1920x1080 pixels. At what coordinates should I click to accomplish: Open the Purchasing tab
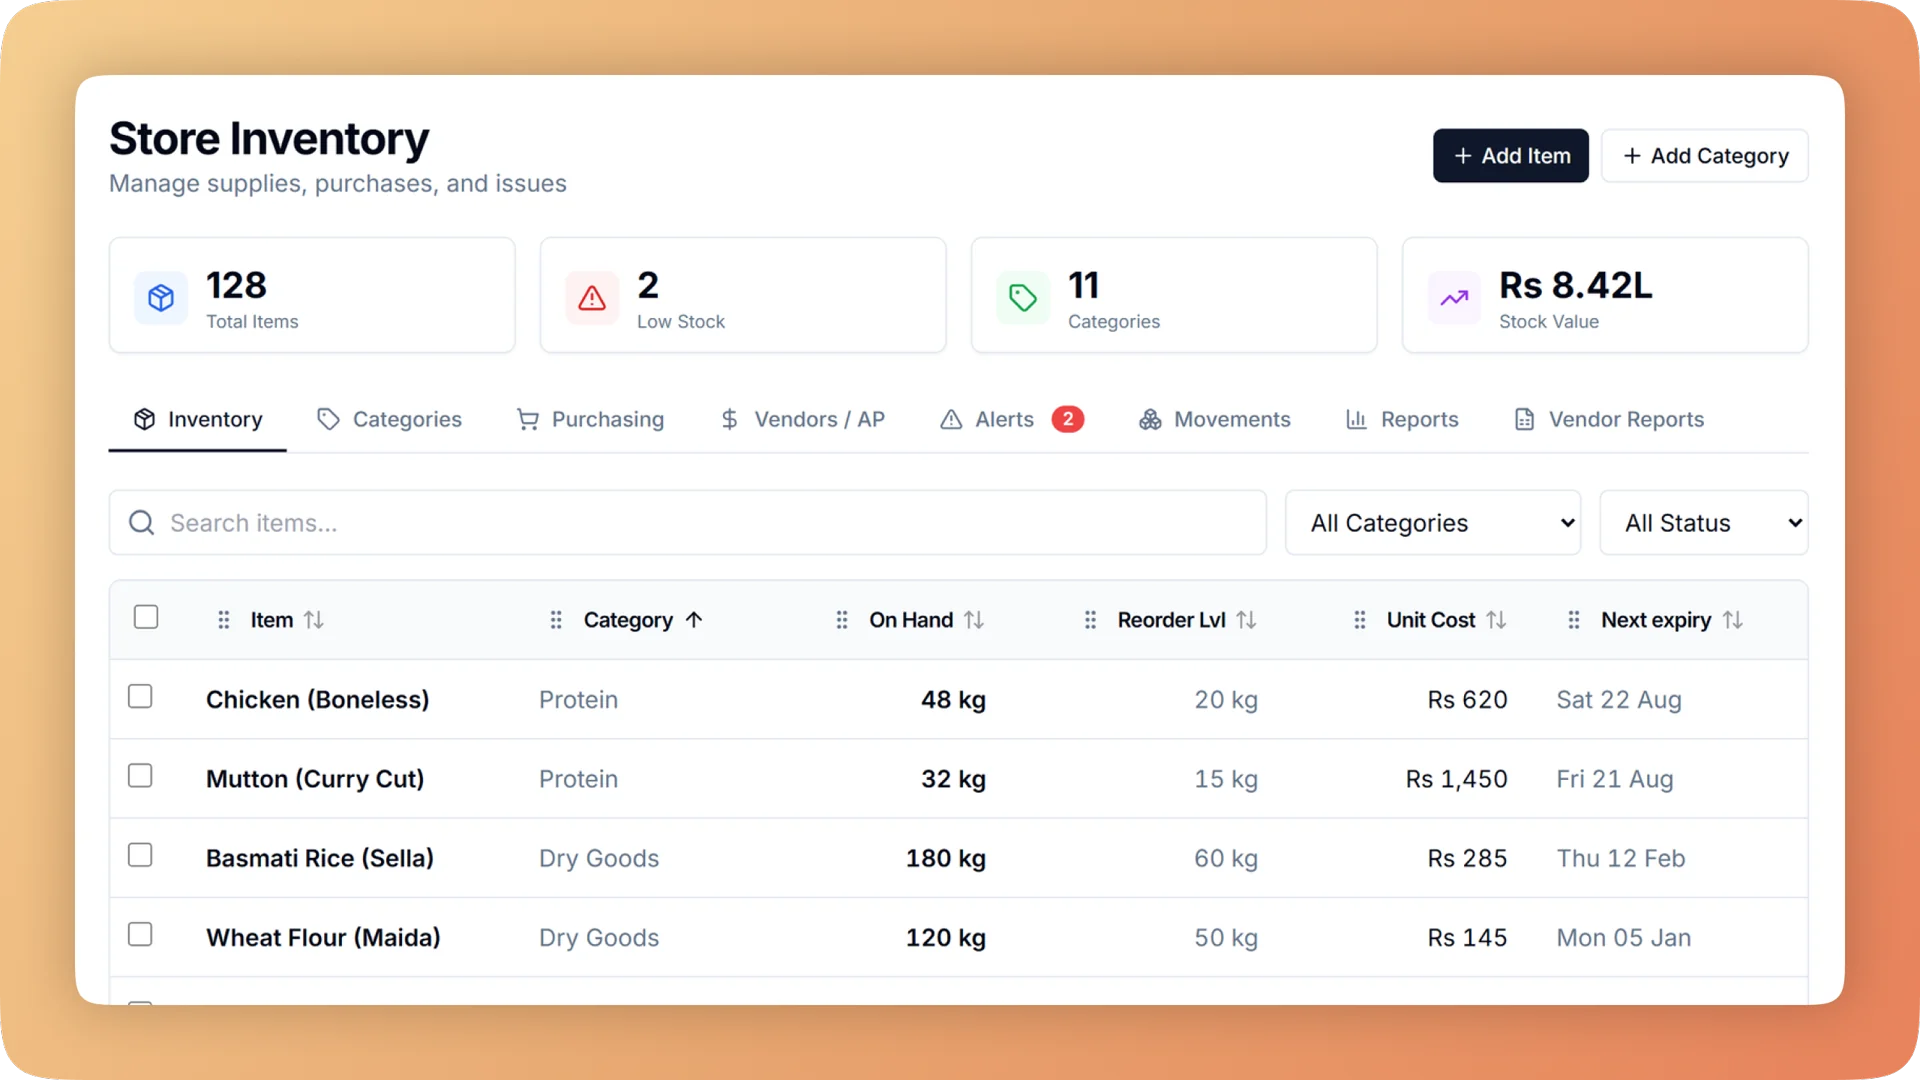click(590, 420)
